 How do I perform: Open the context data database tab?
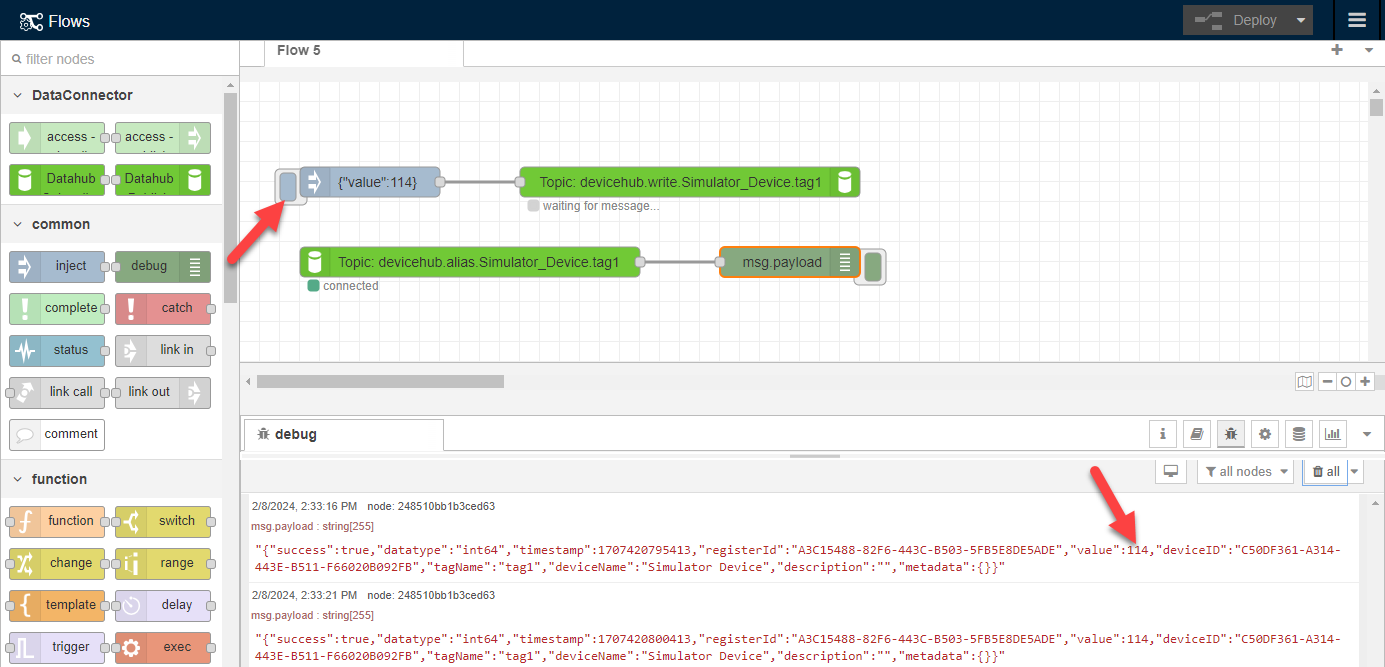(1299, 434)
